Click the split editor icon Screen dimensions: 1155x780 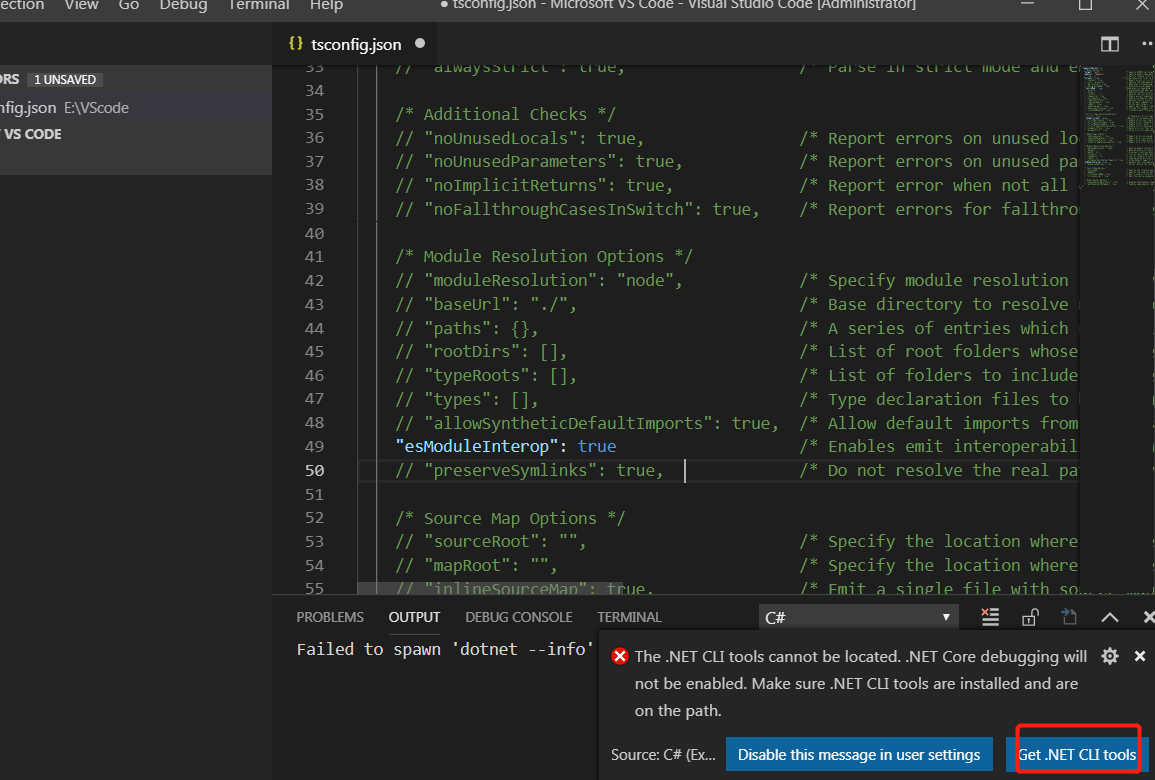1109,44
